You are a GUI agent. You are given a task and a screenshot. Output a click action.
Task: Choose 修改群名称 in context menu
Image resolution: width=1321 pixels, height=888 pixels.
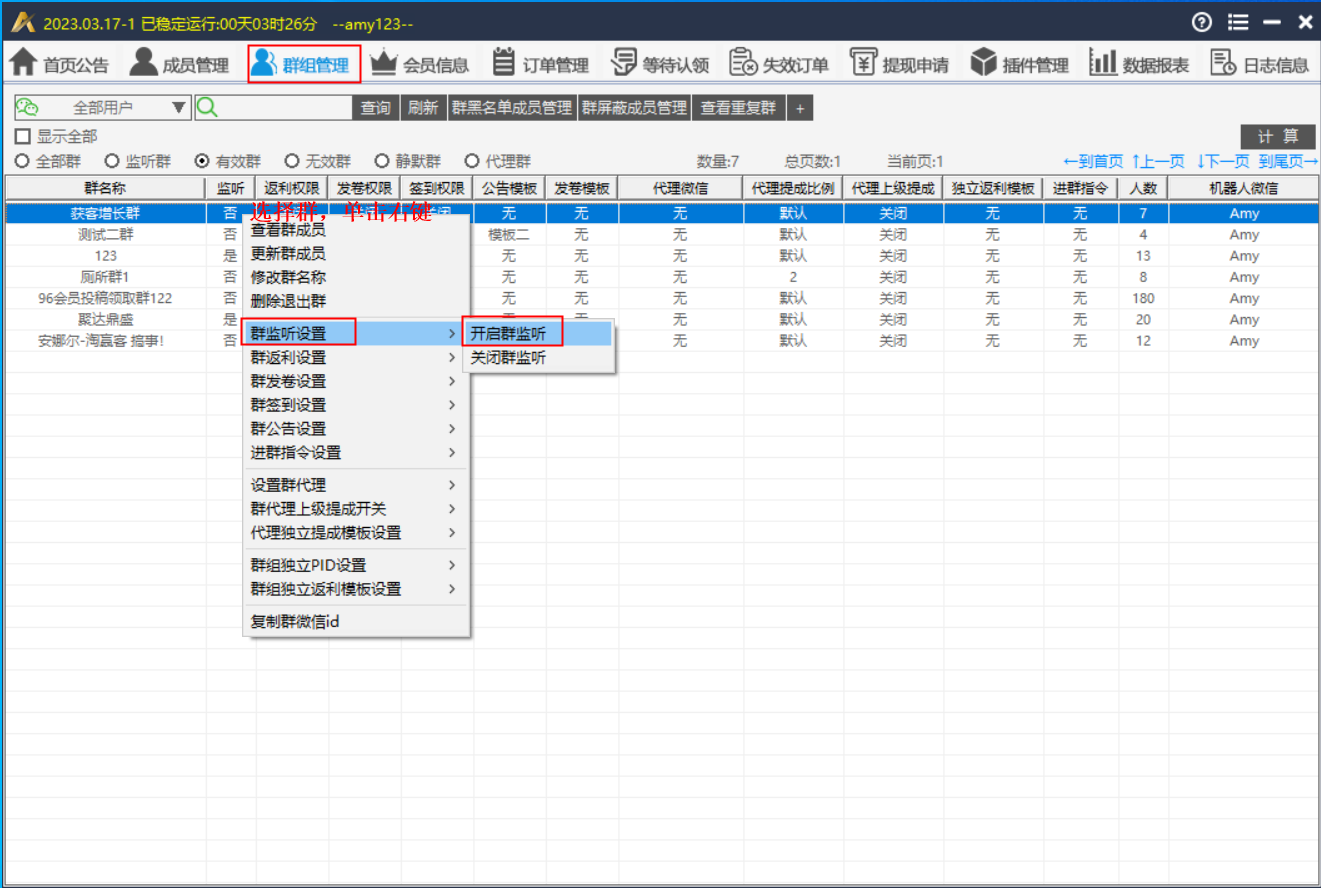[x=356, y=278]
